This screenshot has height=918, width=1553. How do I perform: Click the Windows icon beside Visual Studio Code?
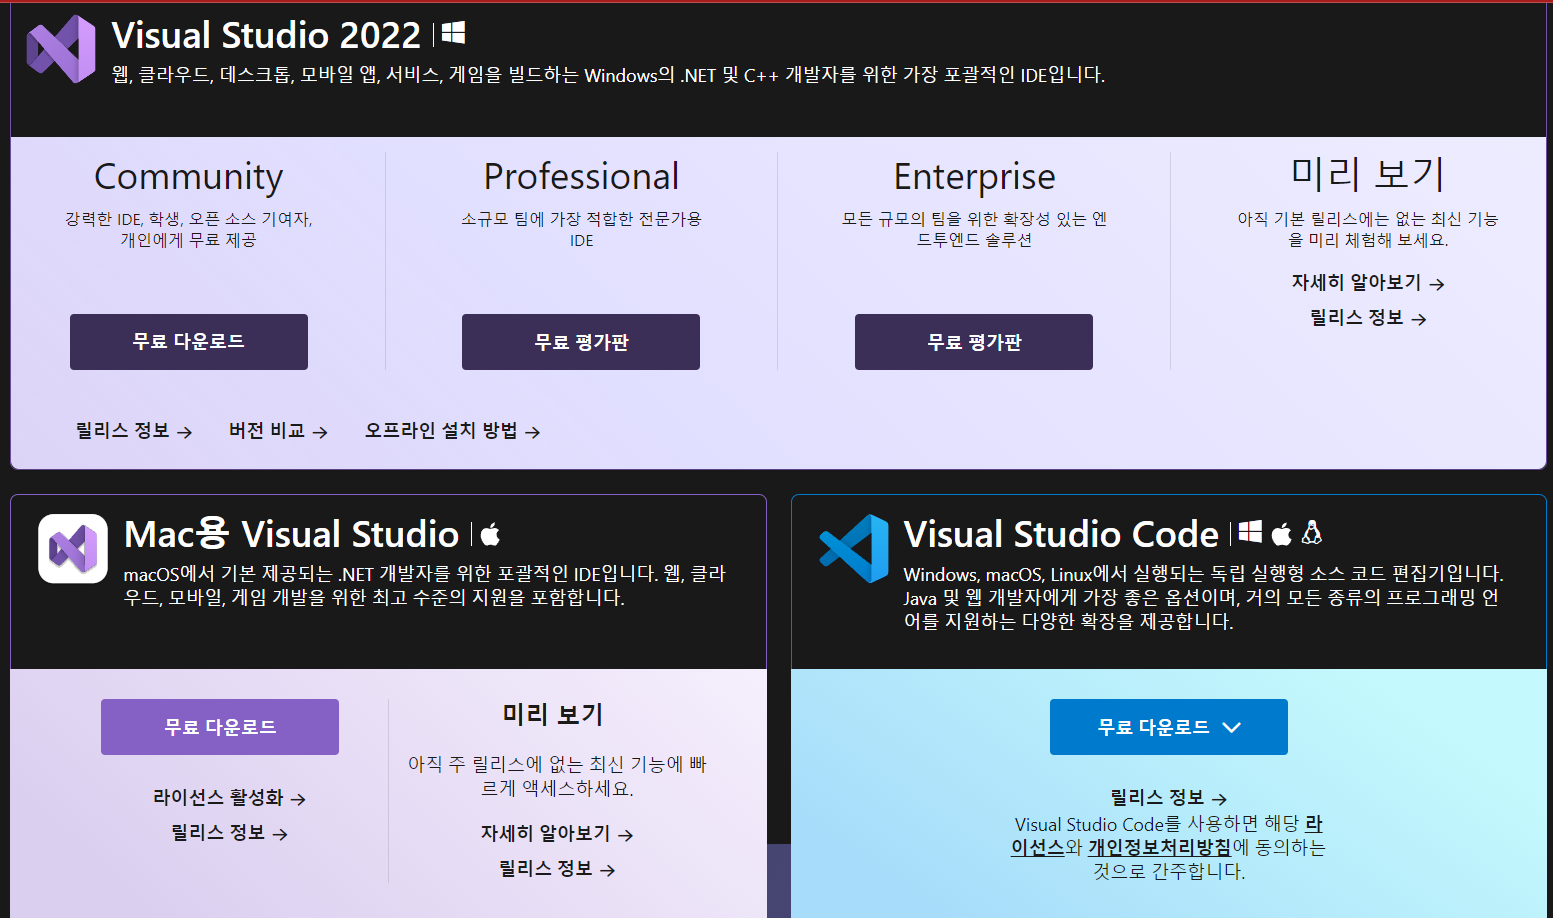coord(1250,532)
